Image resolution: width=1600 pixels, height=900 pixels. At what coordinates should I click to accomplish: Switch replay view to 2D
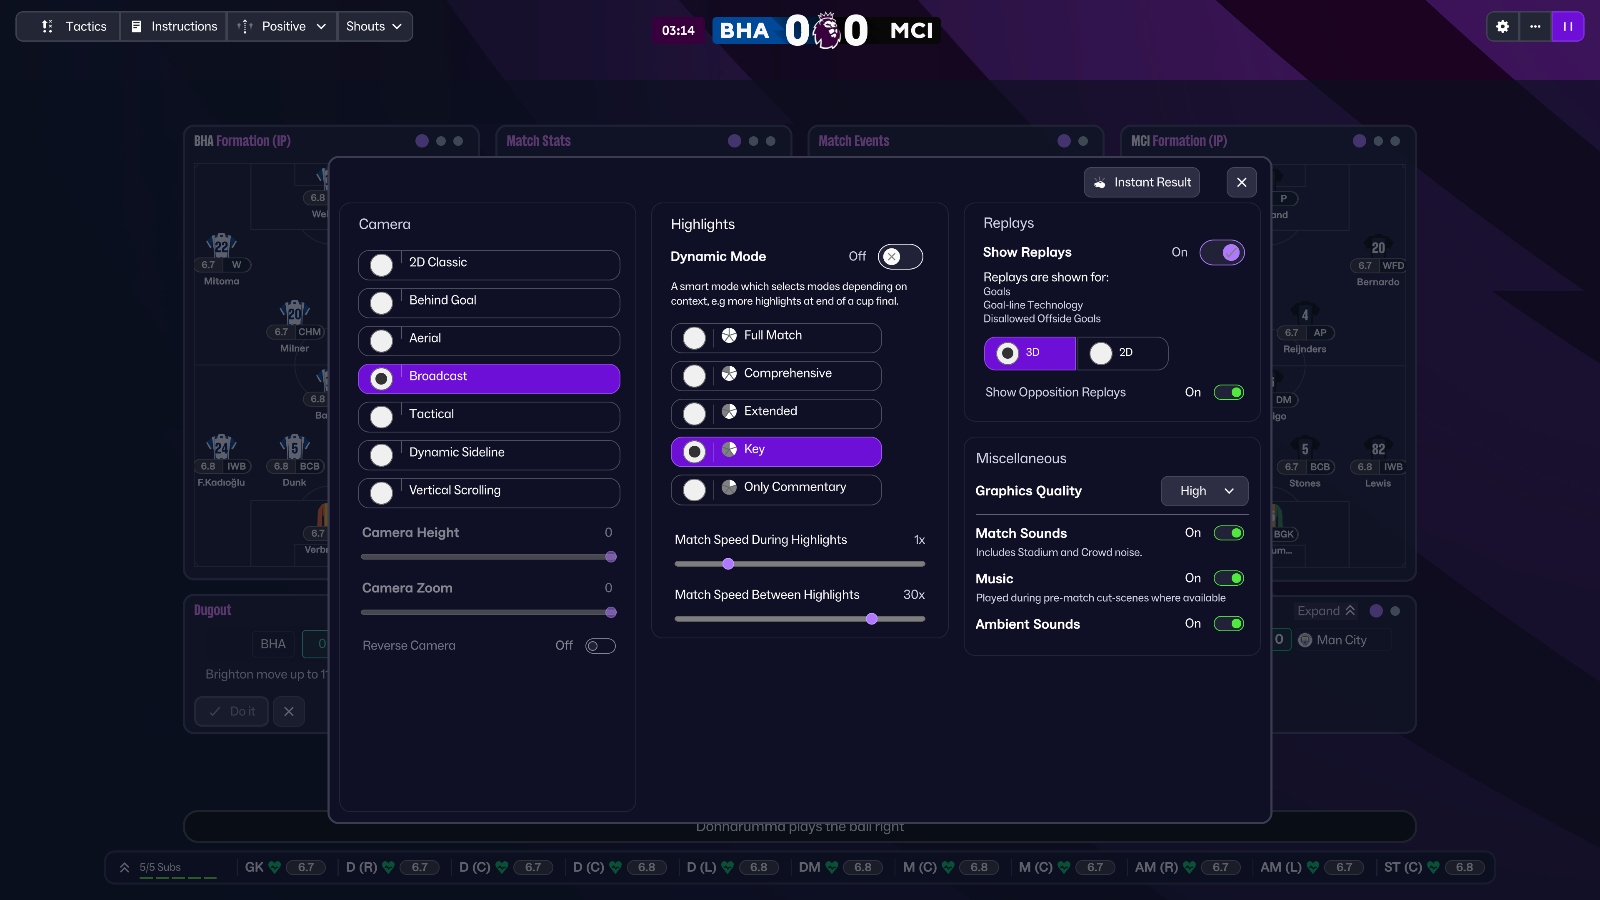click(x=1121, y=353)
